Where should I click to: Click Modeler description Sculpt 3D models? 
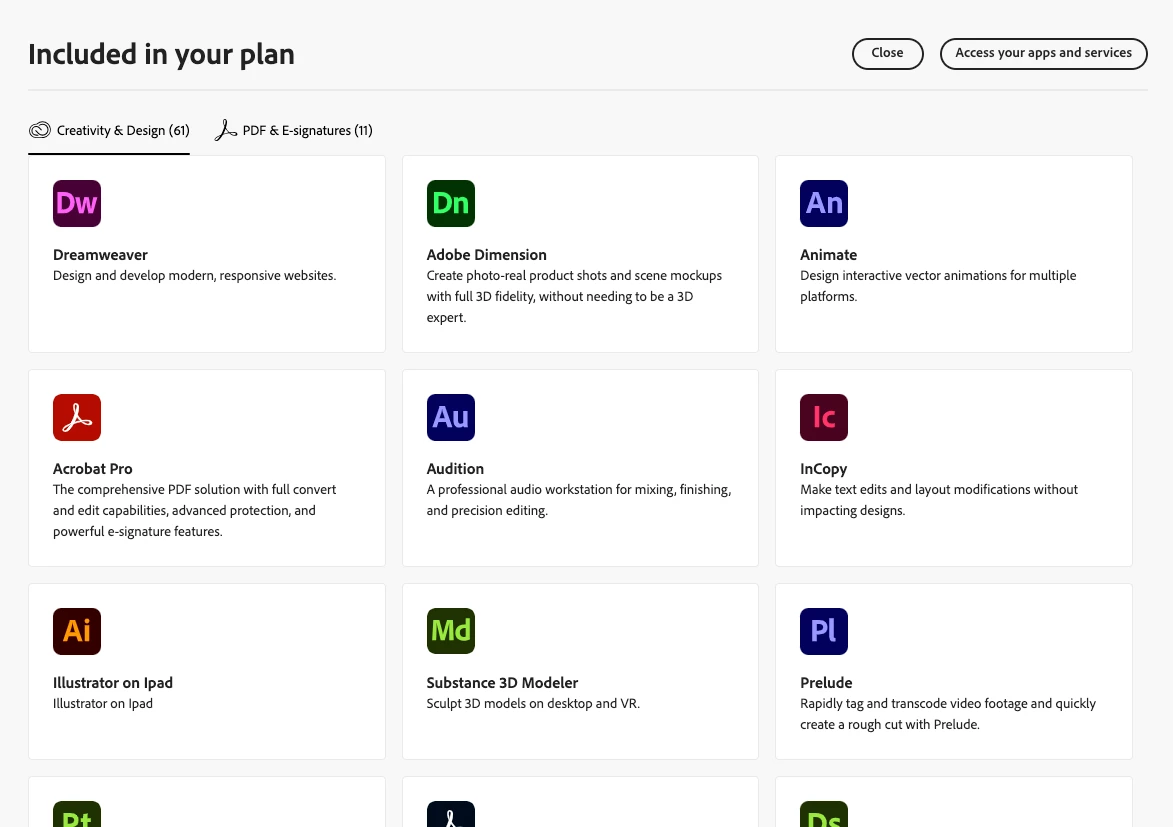pos(533,704)
